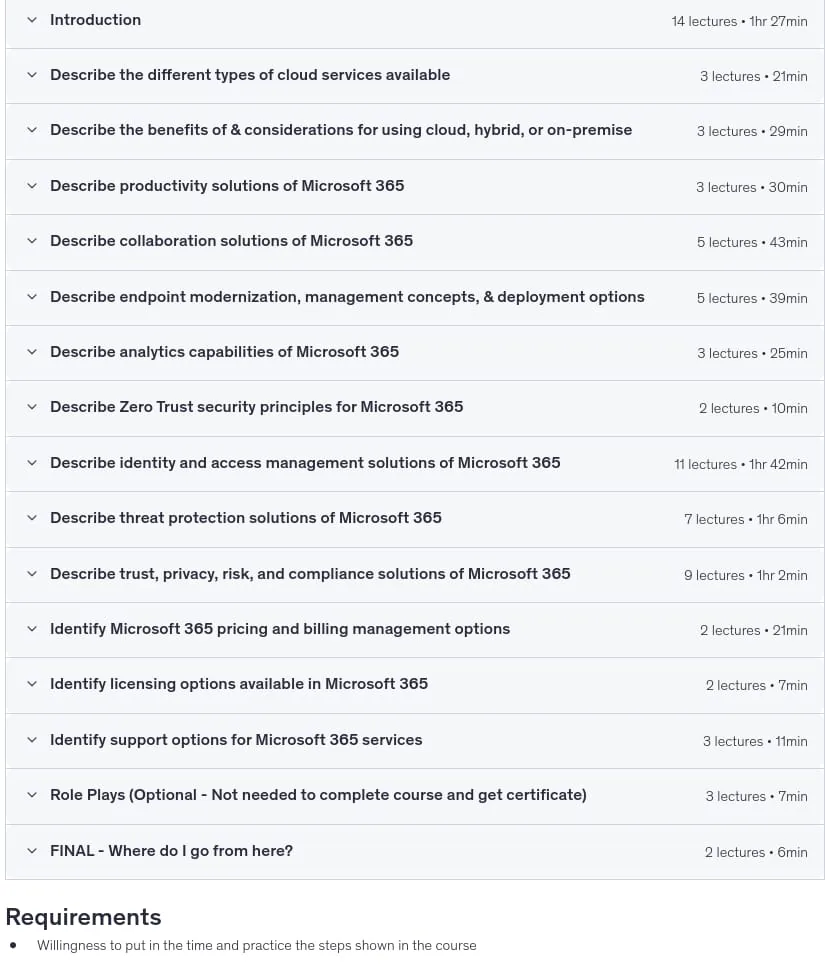
Task: Click Describe collaboration solutions of Microsoft 365 title
Action: coord(231,241)
